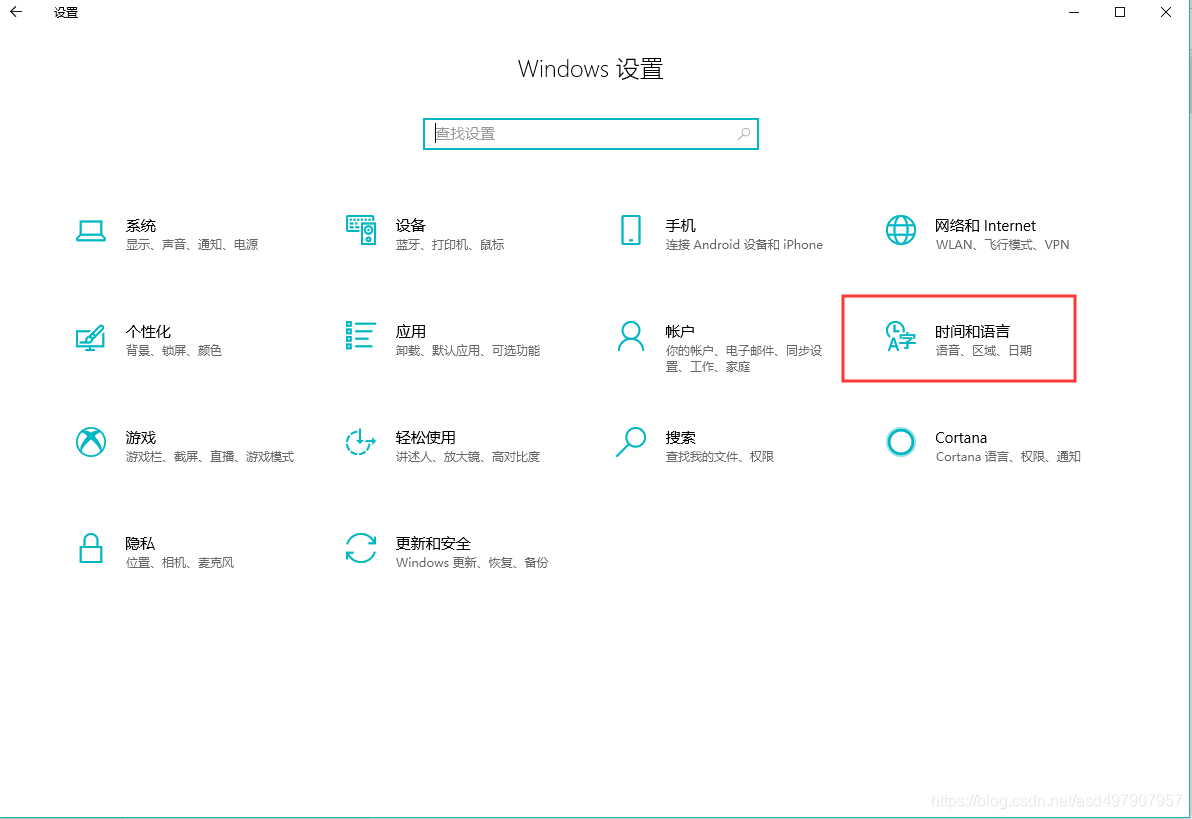Click description 查找我的文件、权限

click(x=720, y=457)
